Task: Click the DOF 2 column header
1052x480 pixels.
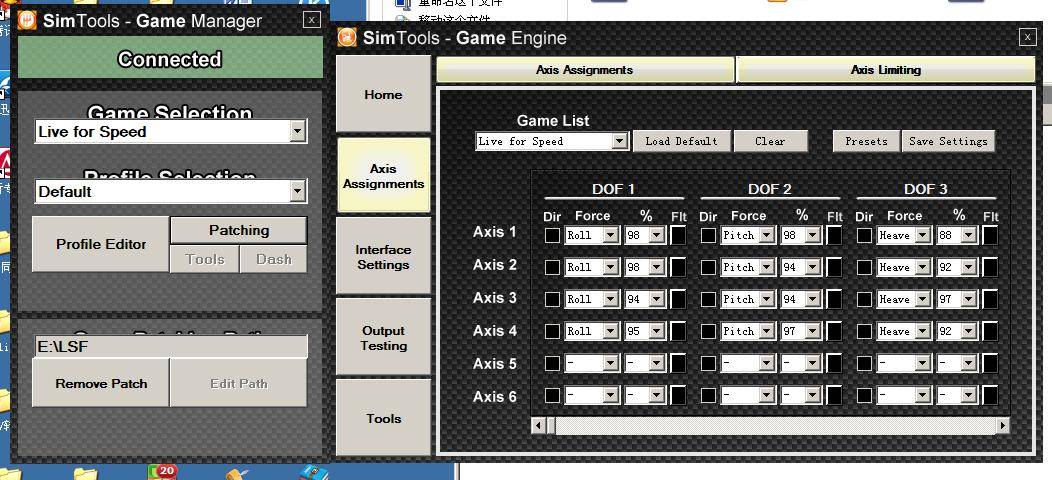Action: tap(770, 189)
